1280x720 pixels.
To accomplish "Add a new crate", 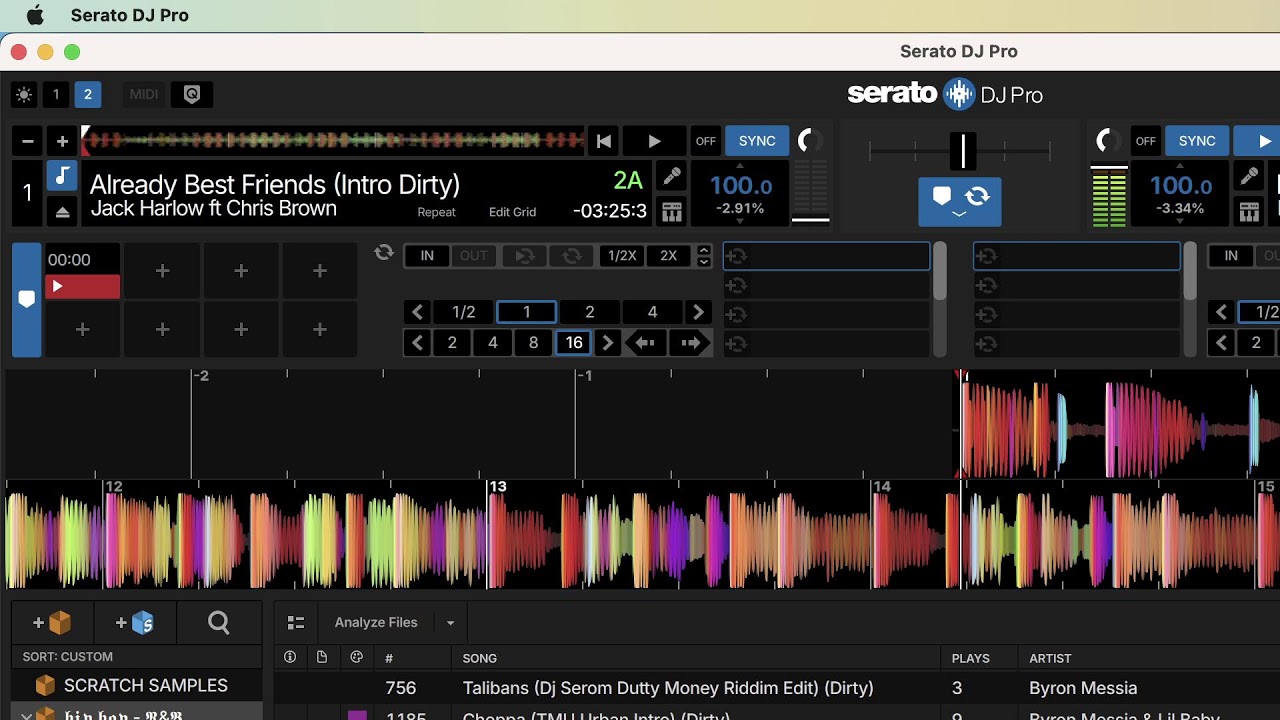I will tap(52, 624).
